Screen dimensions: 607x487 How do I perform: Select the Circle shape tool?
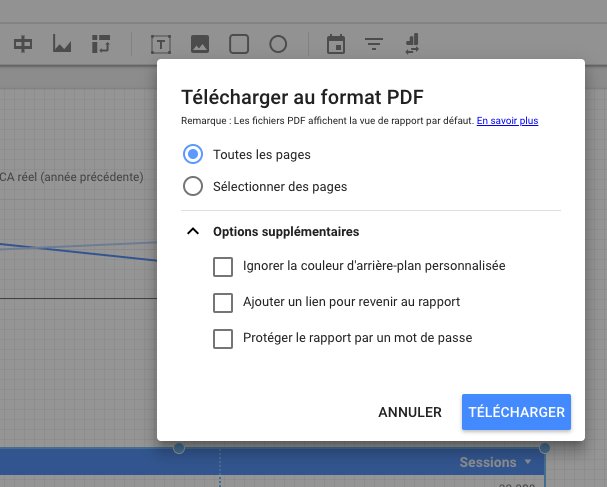pyautogui.click(x=278, y=44)
